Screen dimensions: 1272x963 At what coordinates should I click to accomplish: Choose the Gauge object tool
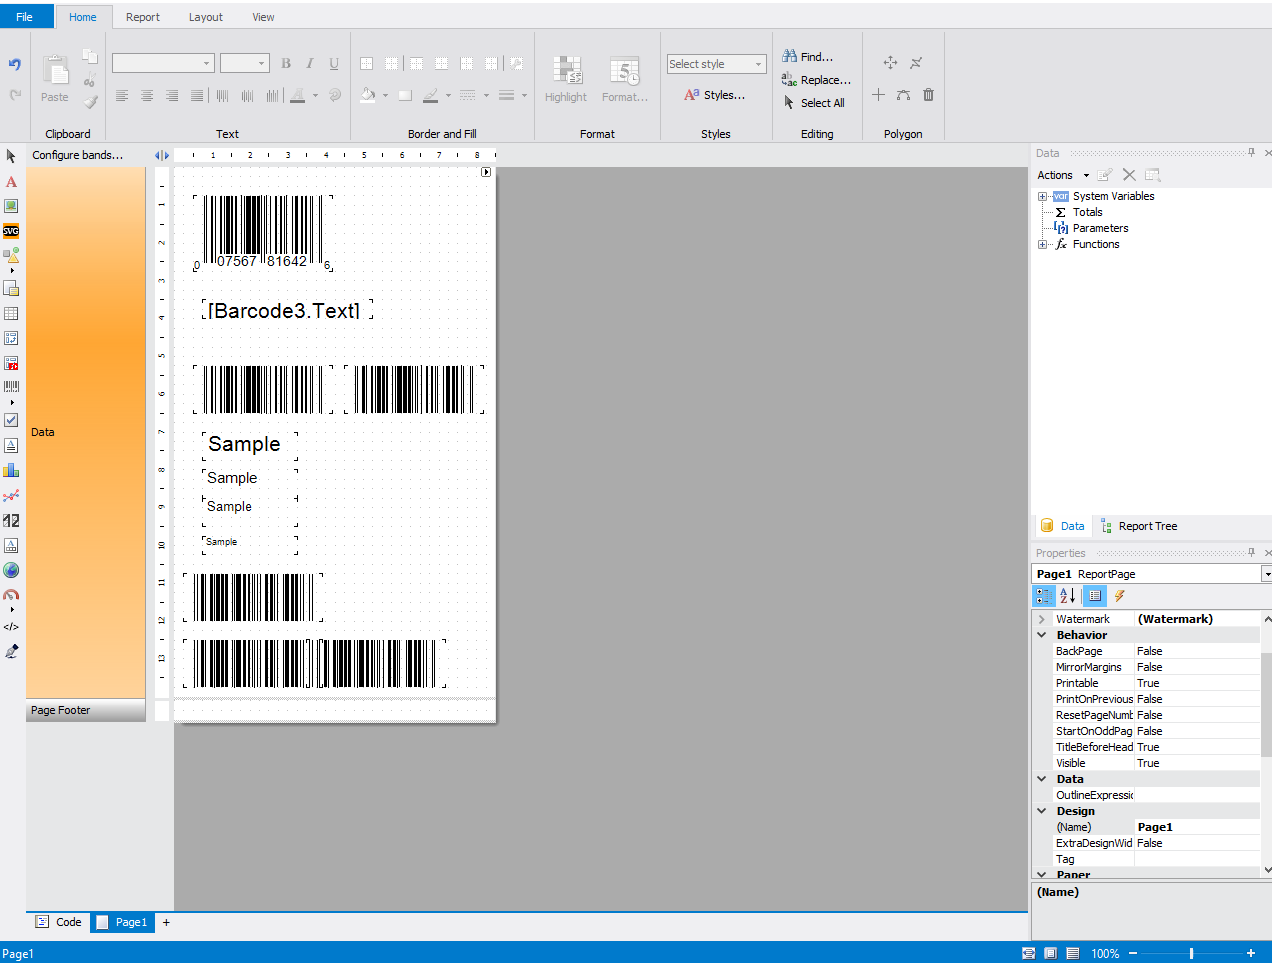(11, 595)
